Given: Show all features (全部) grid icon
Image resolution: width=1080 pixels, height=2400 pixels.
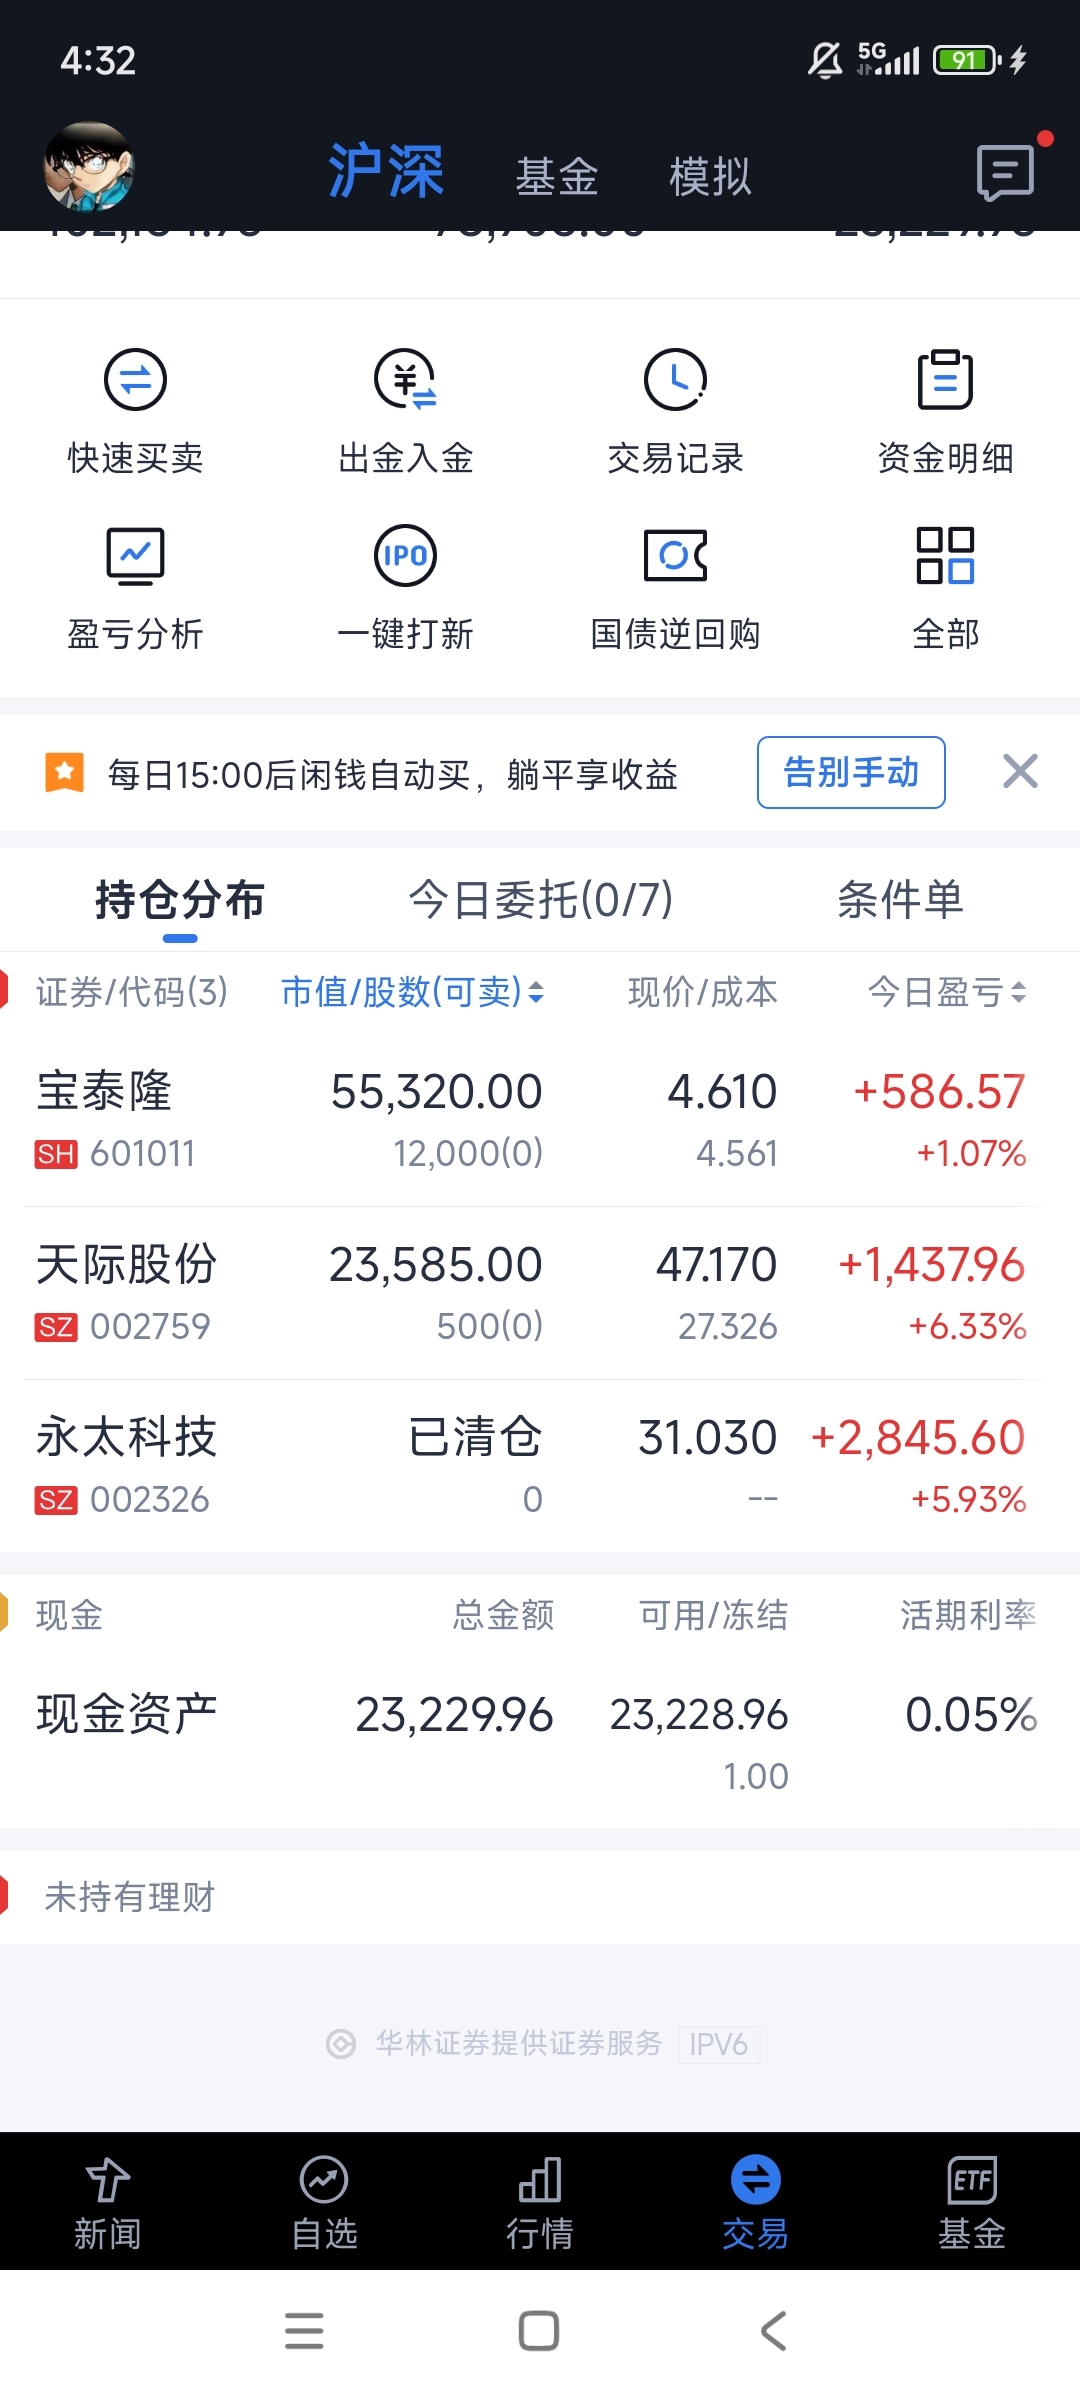Looking at the screenshot, I should pos(945,556).
